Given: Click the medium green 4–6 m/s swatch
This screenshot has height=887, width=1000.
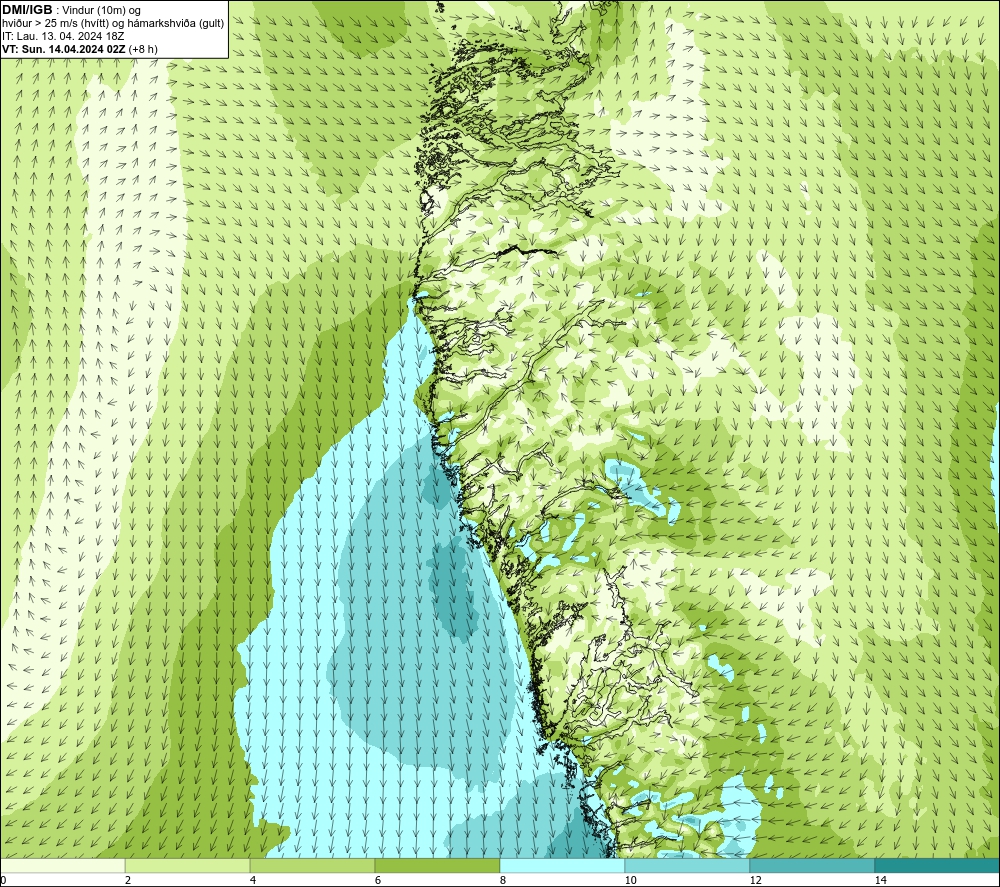Looking at the screenshot, I should point(312,865).
